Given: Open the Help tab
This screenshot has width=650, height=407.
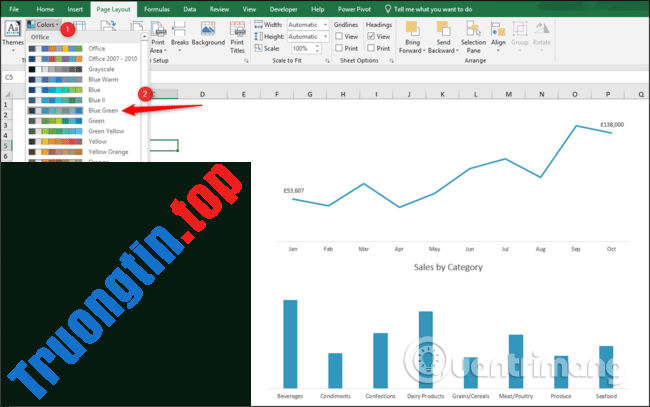Looking at the screenshot, I should tap(318, 9).
